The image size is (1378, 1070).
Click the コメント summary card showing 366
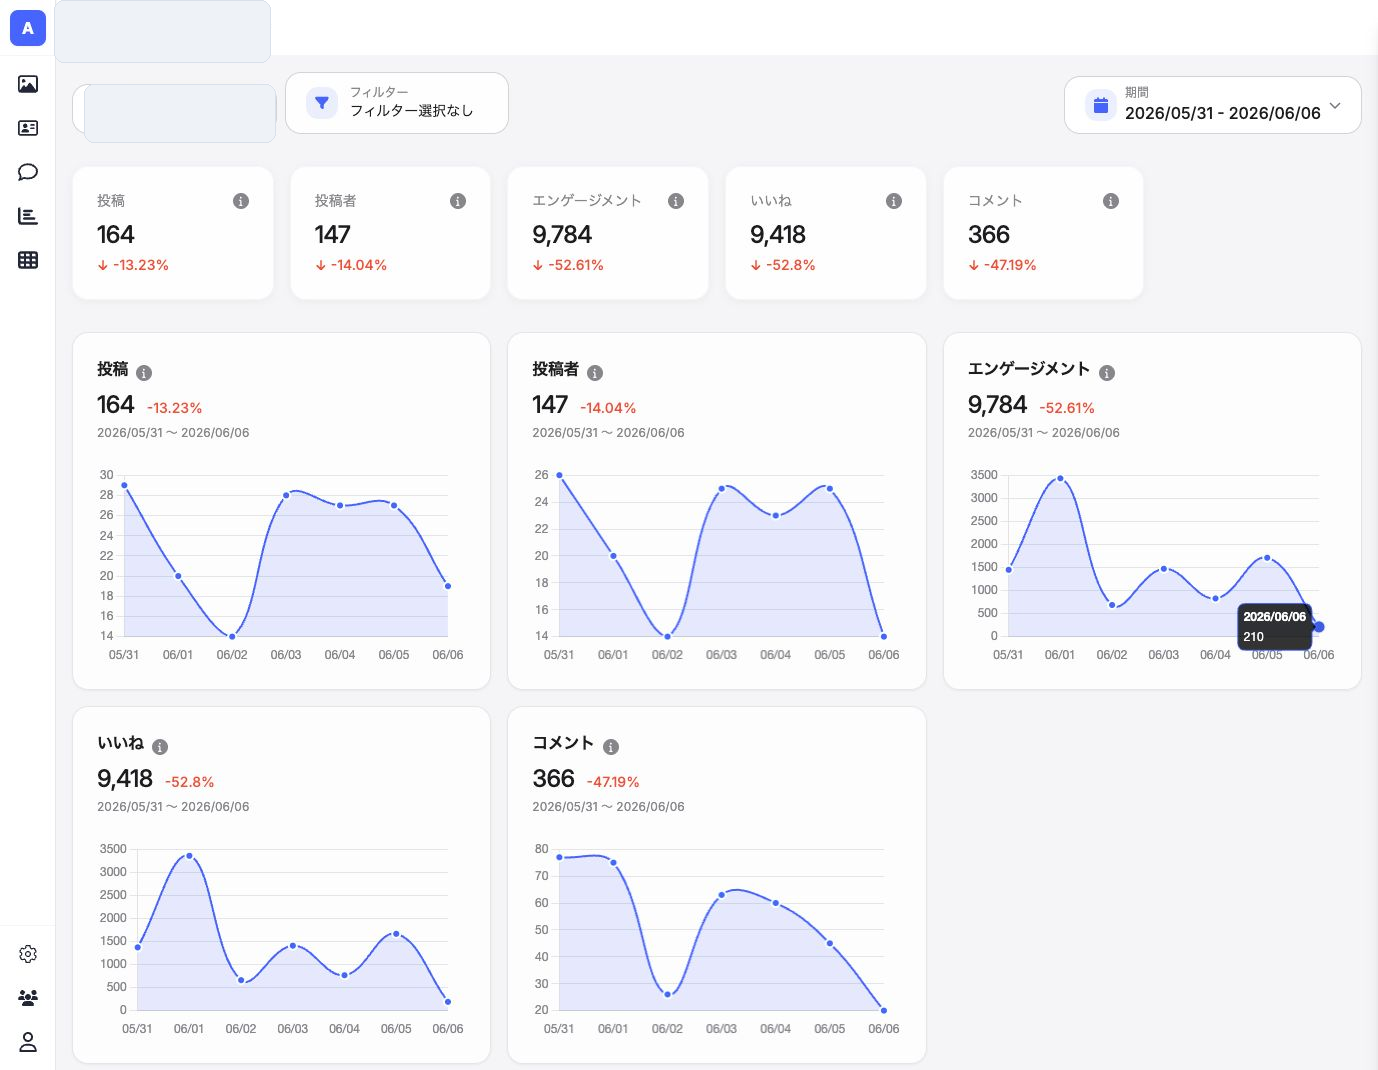tap(1043, 233)
